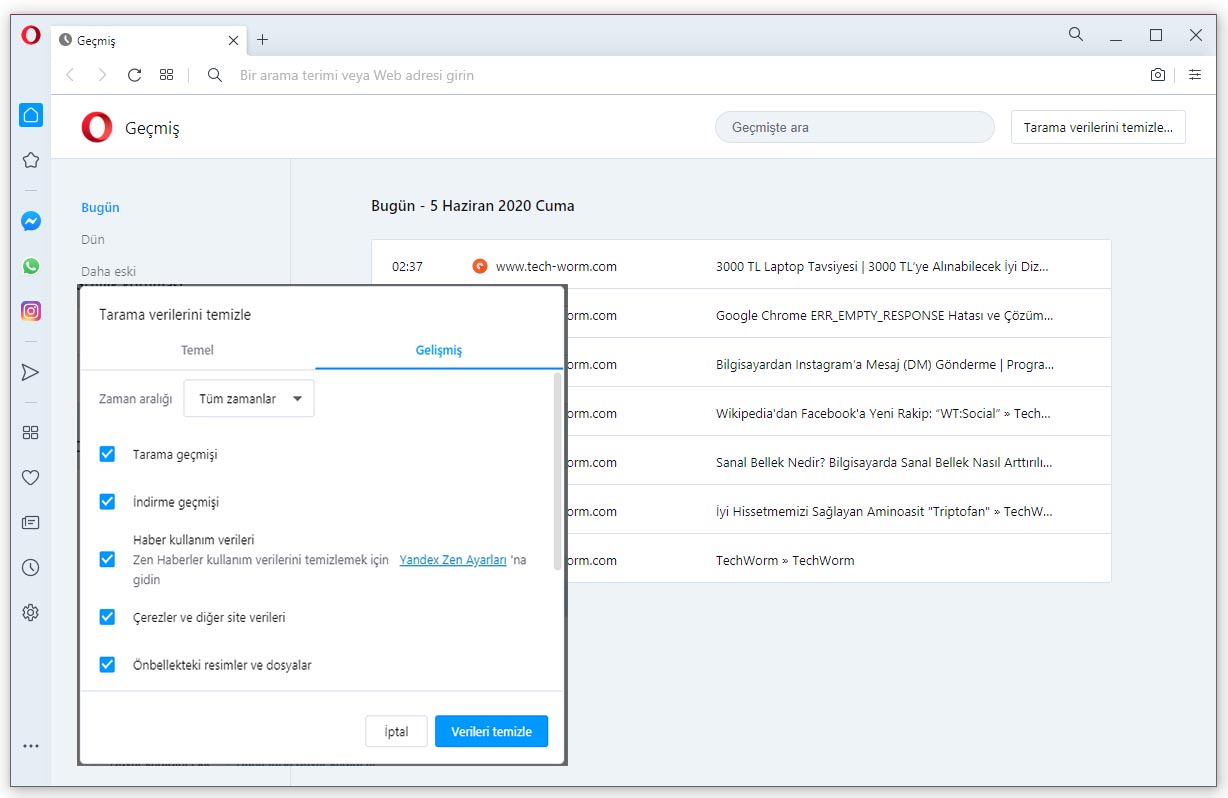Open WhatsApp in the sidebar

pos(31,266)
